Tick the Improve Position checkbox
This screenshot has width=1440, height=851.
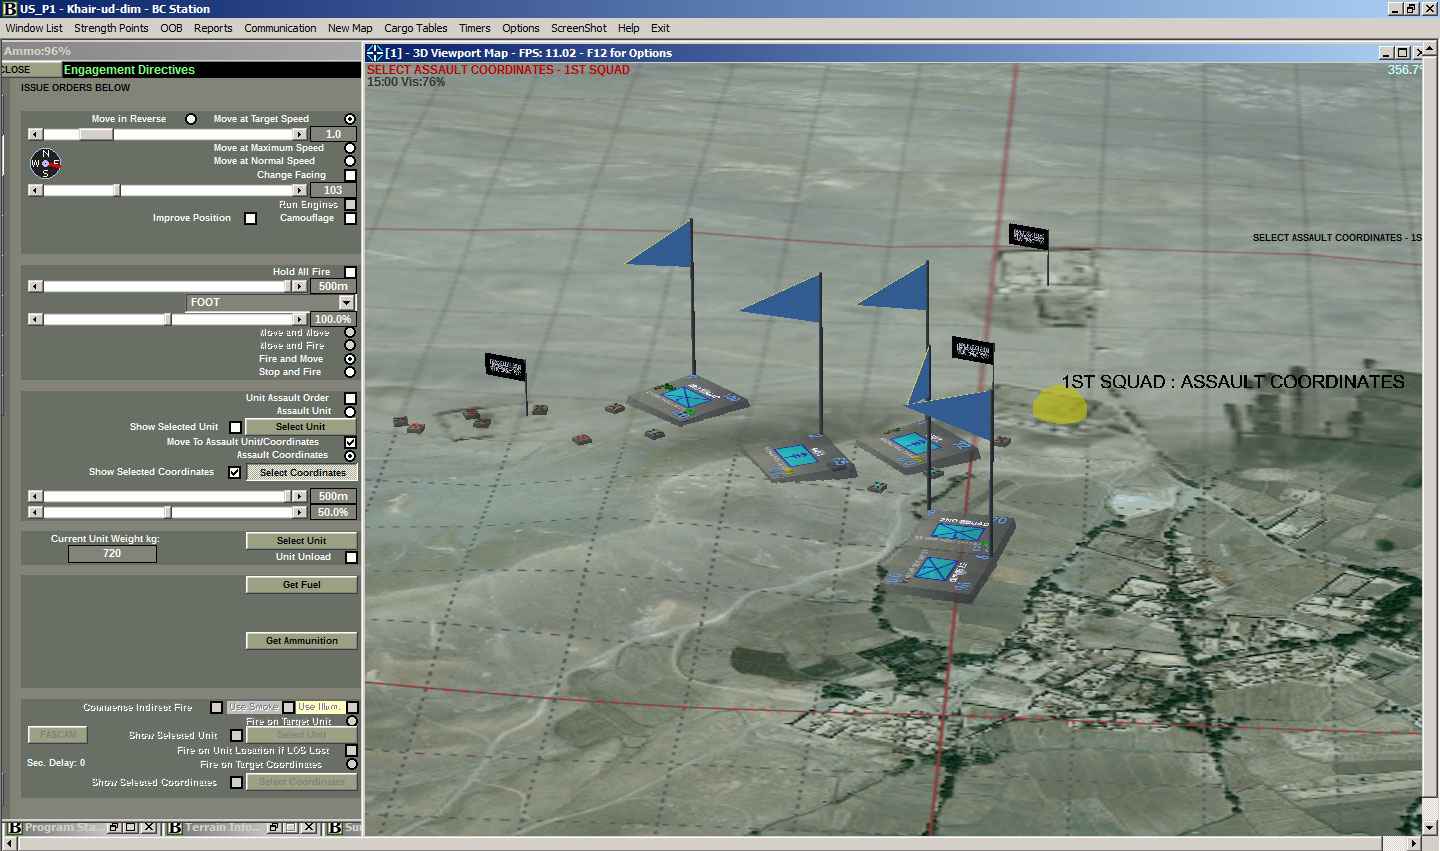[x=250, y=218]
